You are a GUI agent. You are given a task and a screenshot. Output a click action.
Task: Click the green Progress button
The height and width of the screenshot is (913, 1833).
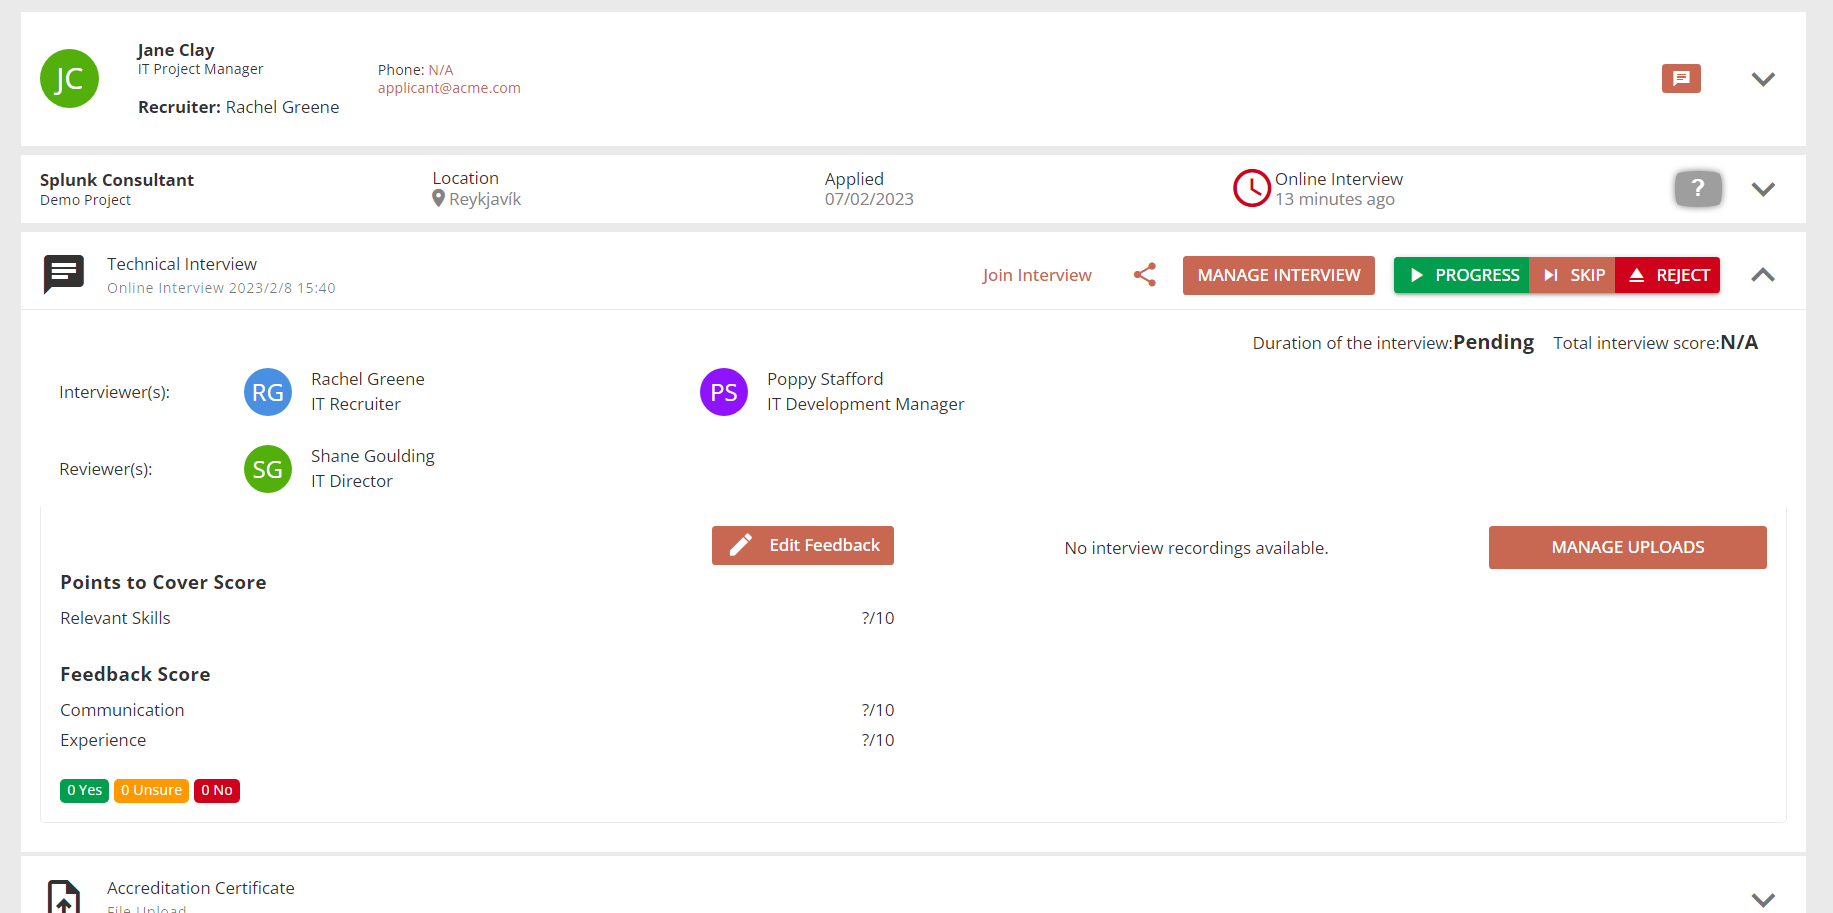pos(1461,275)
